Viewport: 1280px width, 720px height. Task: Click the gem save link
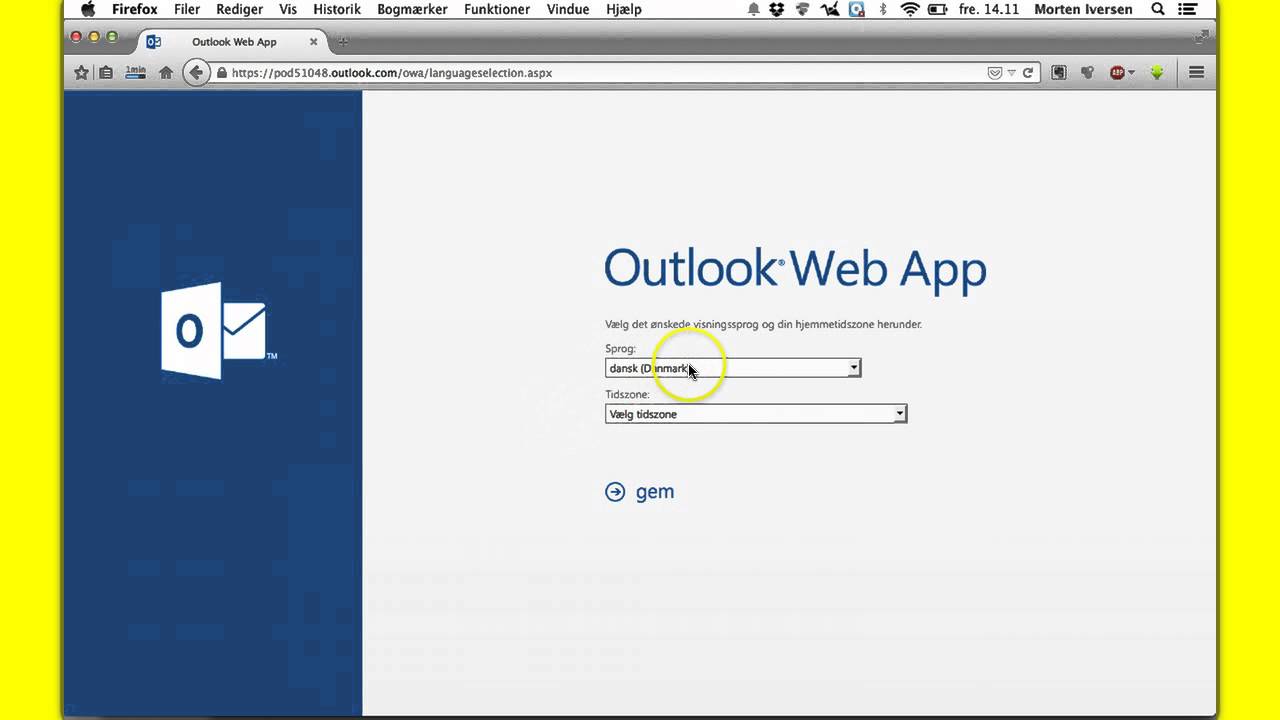coord(655,492)
